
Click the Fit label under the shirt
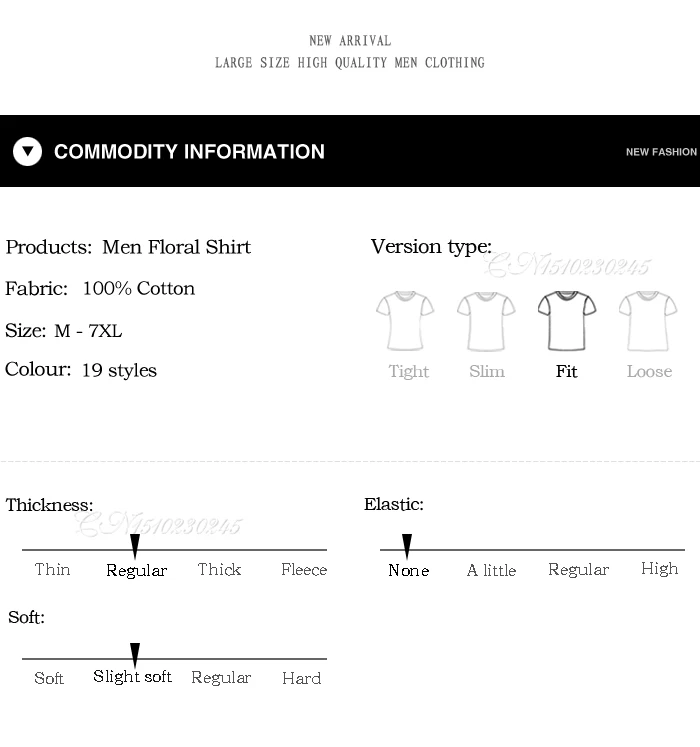567,371
